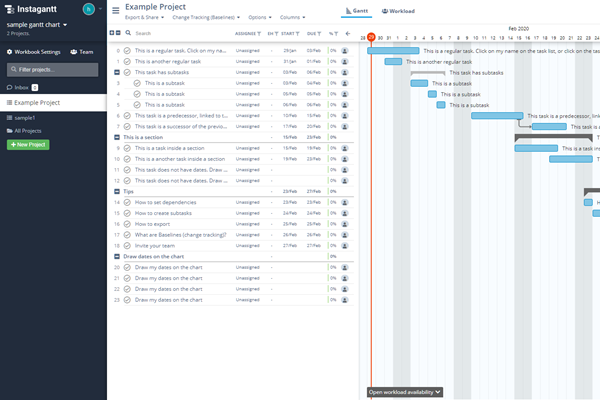Click the Filter projects input field
Screen dimensions: 600x400
coord(52,70)
